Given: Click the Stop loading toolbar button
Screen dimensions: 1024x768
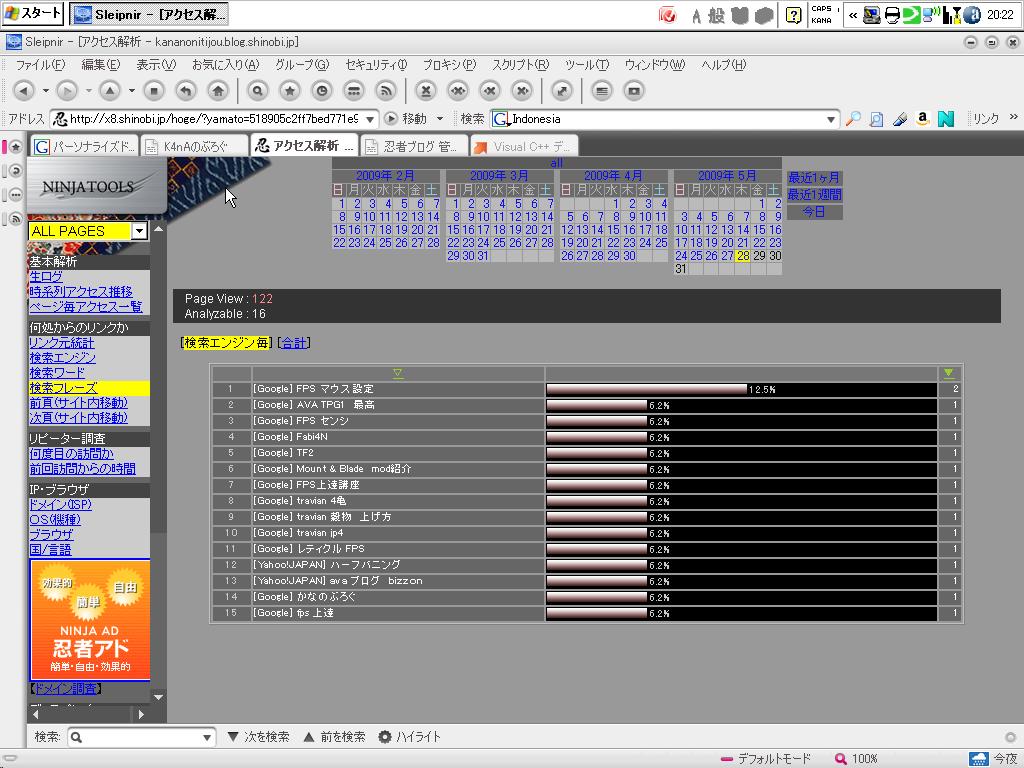Looking at the screenshot, I should pyautogui.click(x=153, y=91).
